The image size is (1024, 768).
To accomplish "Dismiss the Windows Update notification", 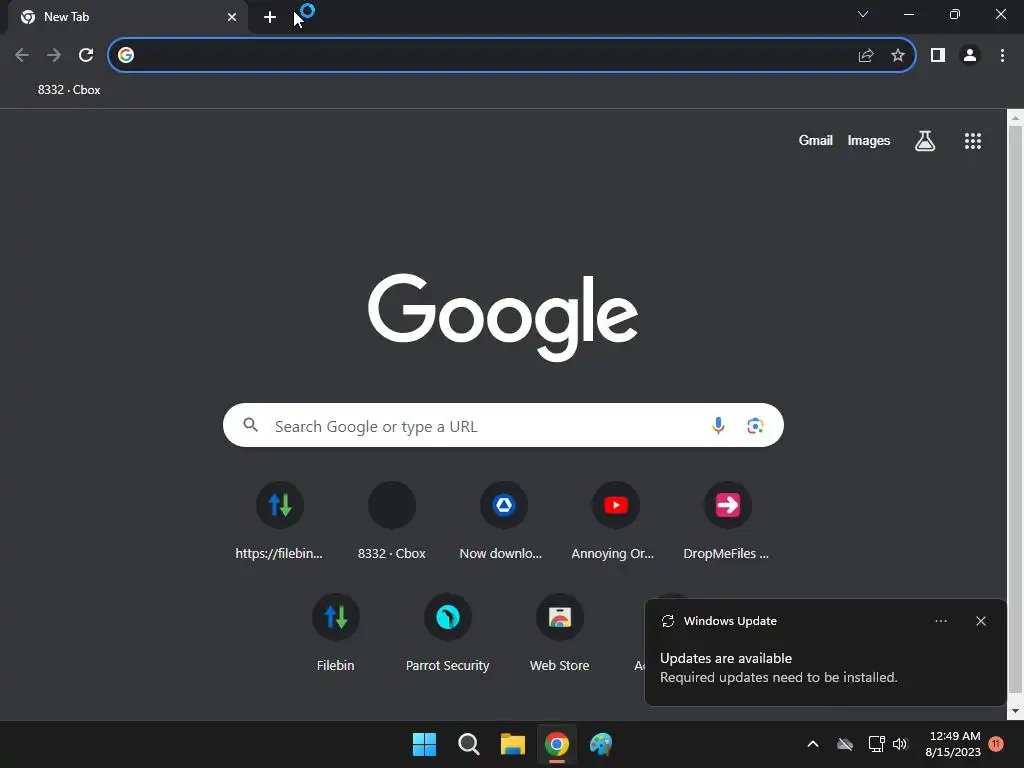I will [x=981, y=621].
